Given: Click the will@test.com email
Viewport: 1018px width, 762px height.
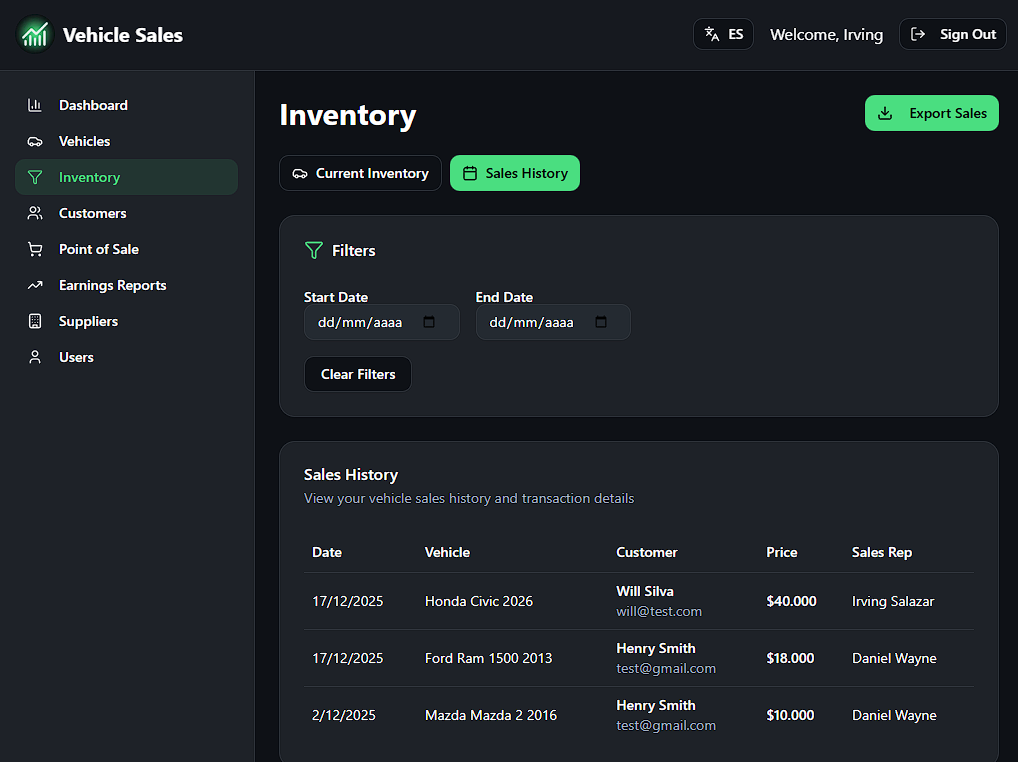Looking at the screenshot, I should (x=659, y=611).
